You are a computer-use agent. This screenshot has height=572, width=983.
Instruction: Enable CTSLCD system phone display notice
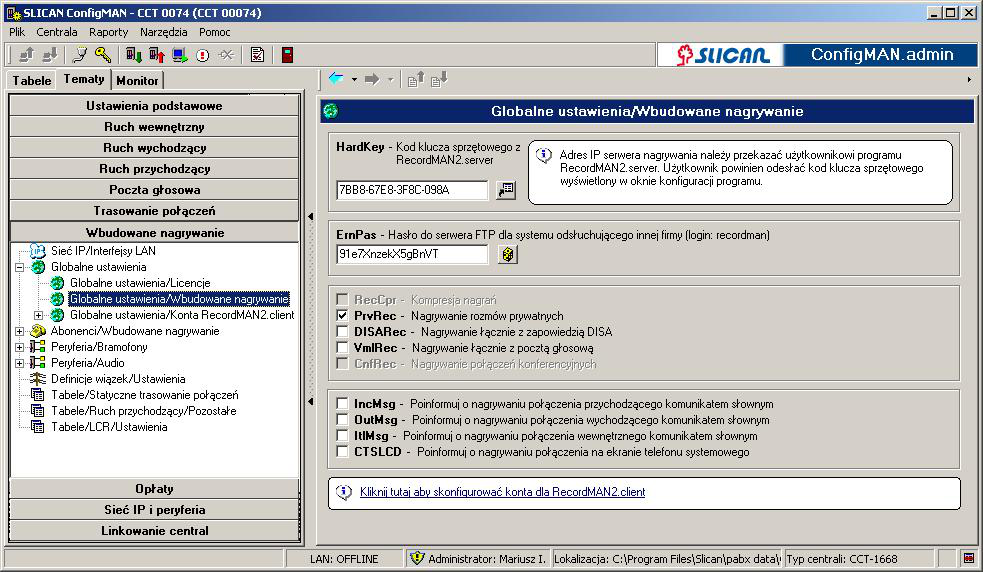coord(342,452)
